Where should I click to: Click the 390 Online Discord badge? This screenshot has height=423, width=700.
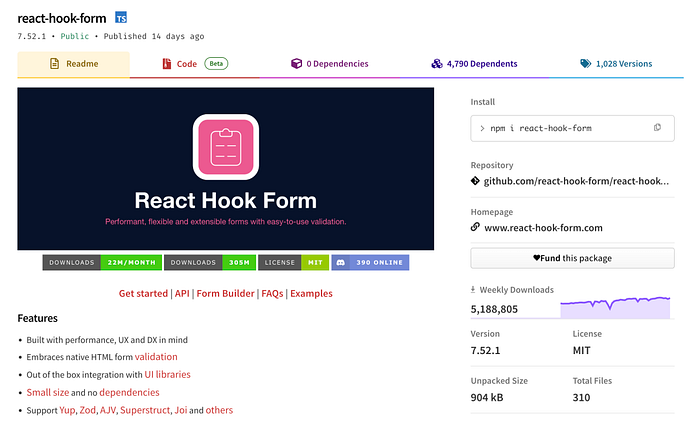[x=370, y=262]
